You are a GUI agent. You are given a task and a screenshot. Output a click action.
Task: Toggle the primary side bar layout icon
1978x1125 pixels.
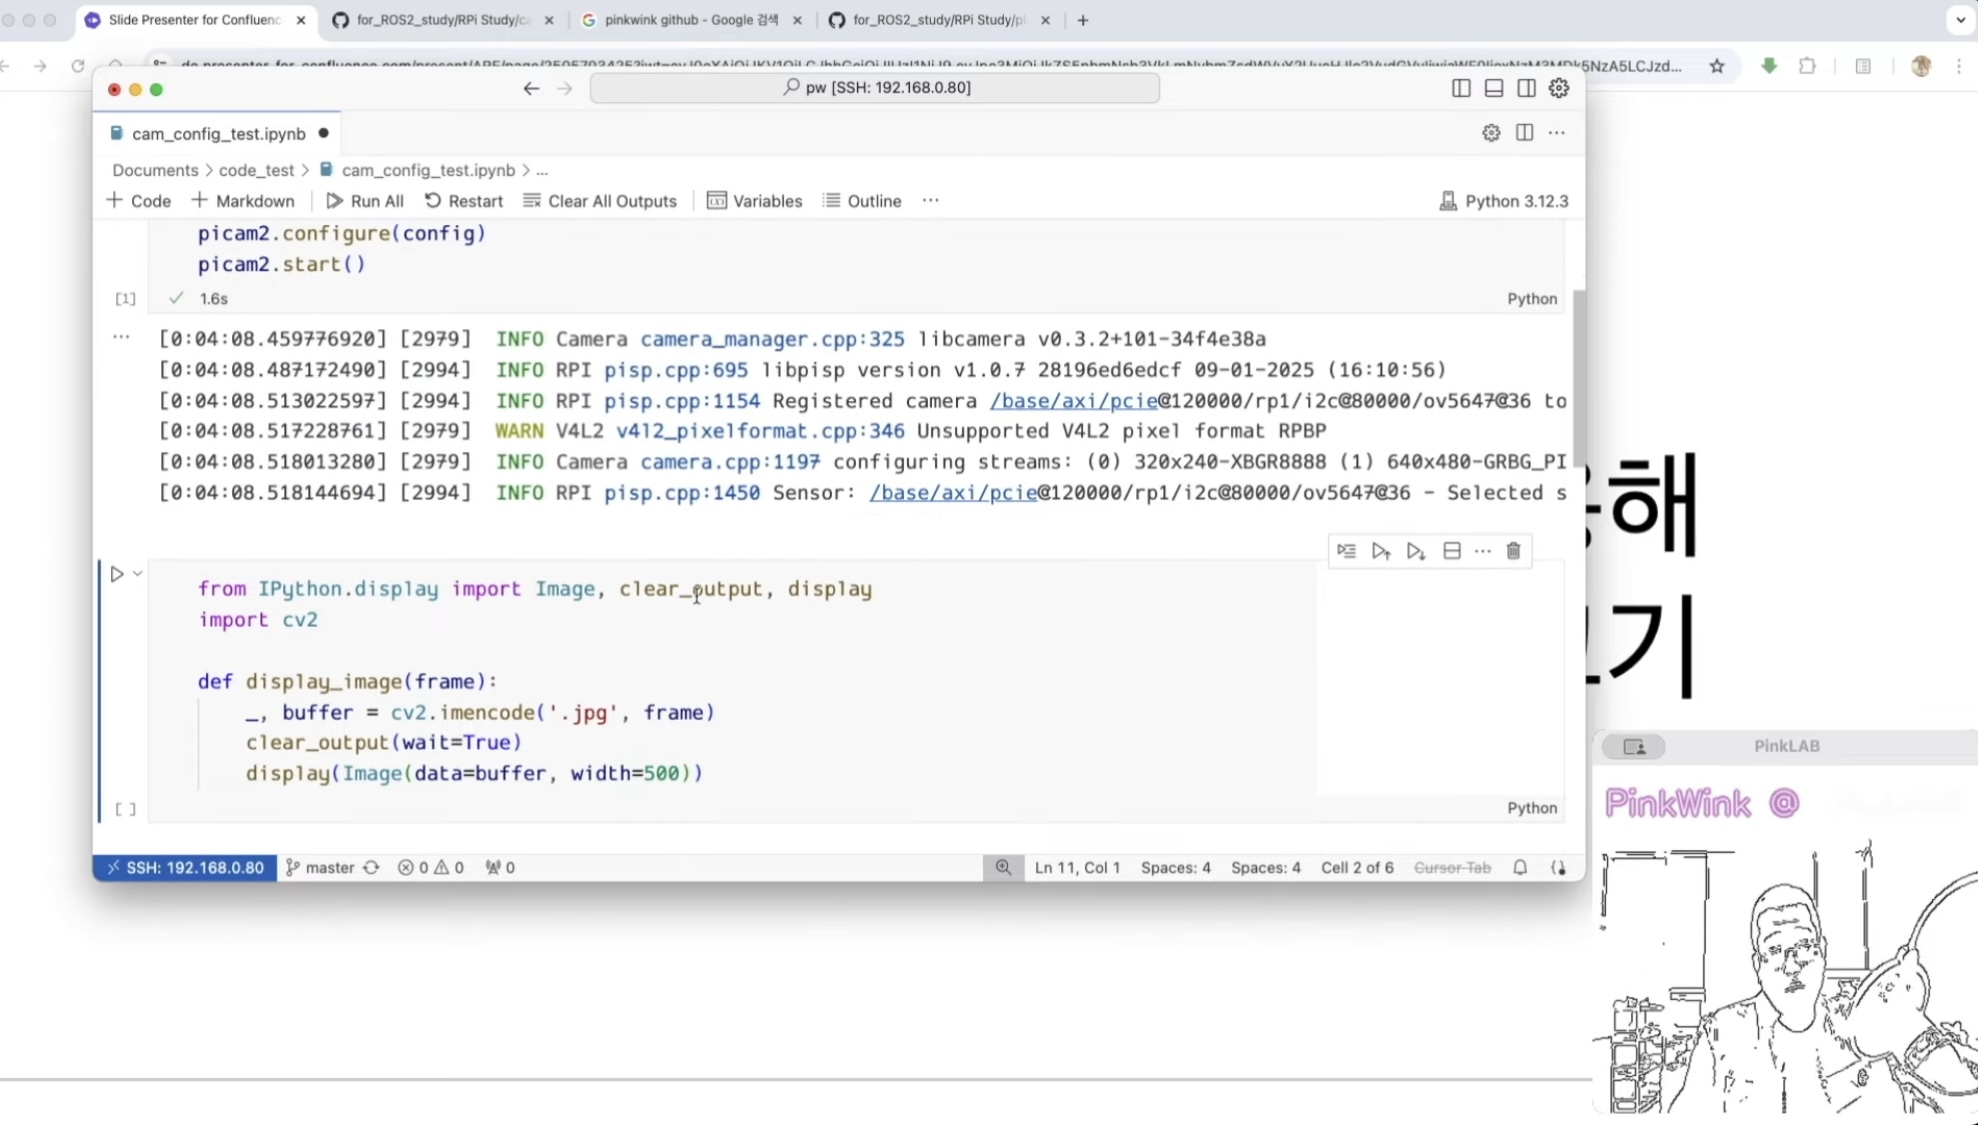[x=1460, y=88]
